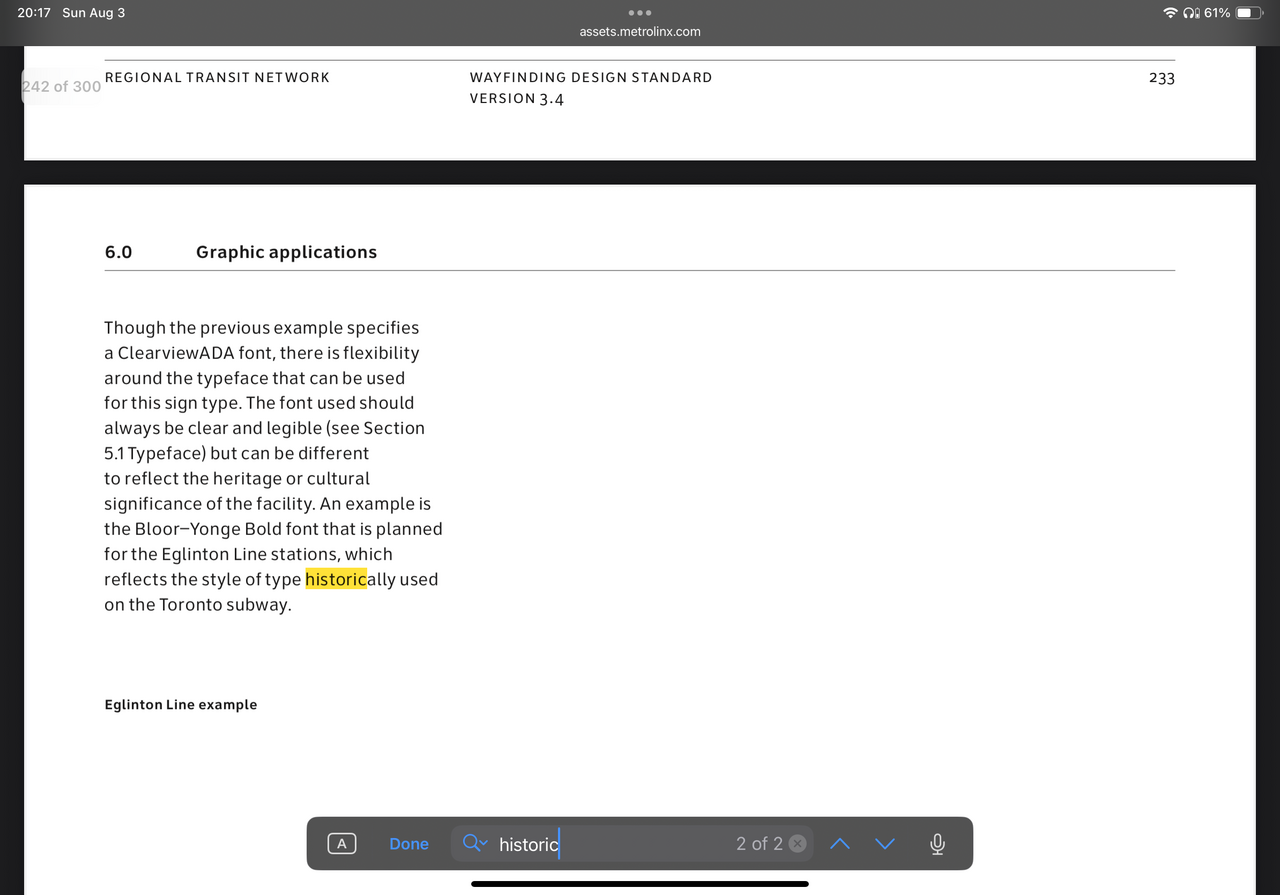Tap the highlighted word 'historic' in text
The image size is (1280, 895).
point(336,579)
